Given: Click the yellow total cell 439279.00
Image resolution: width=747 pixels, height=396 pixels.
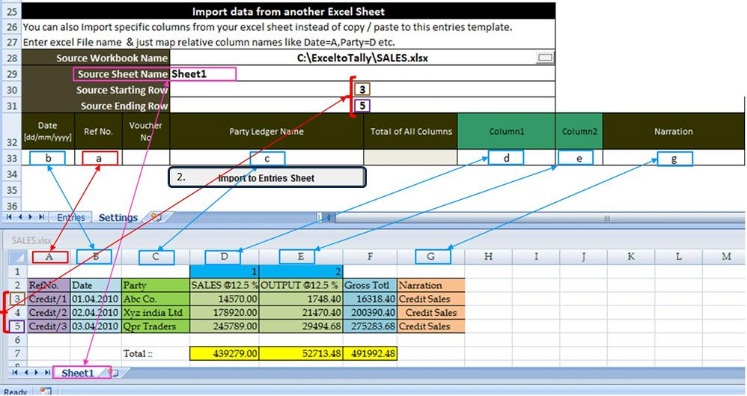Looking at the screenshot, I should [x=224, y=353].
